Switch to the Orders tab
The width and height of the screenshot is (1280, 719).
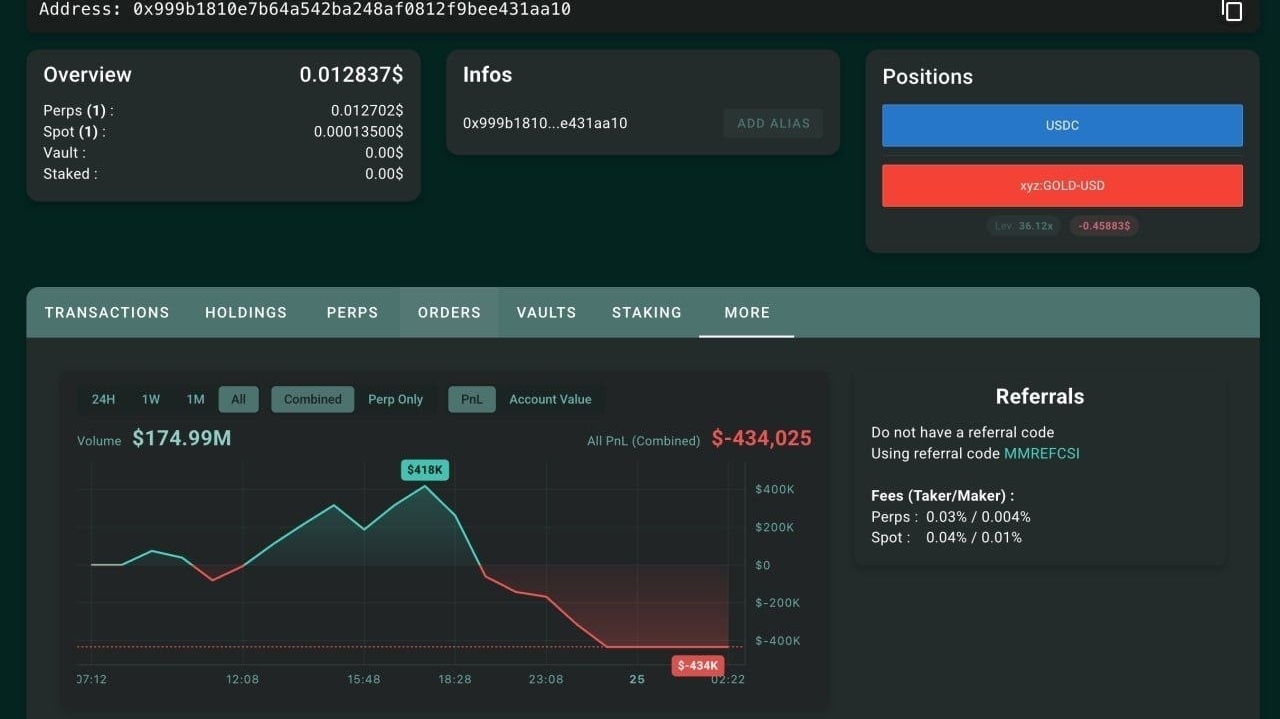pos(449,312)
